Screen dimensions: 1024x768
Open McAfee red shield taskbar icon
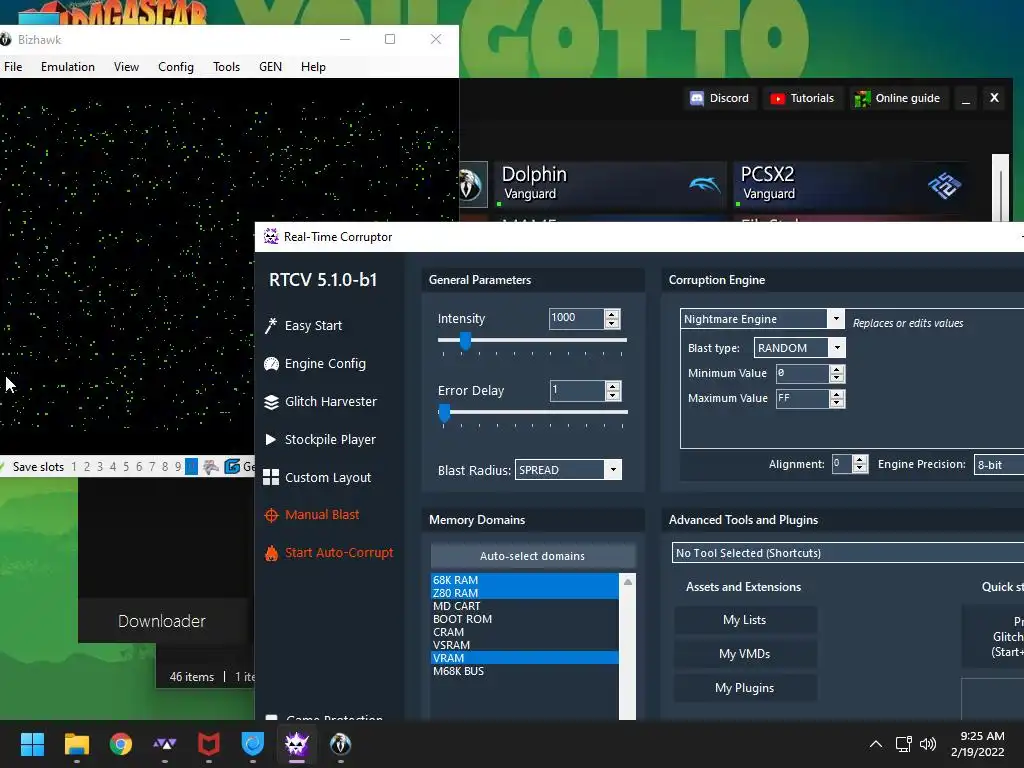coord(208,744)
